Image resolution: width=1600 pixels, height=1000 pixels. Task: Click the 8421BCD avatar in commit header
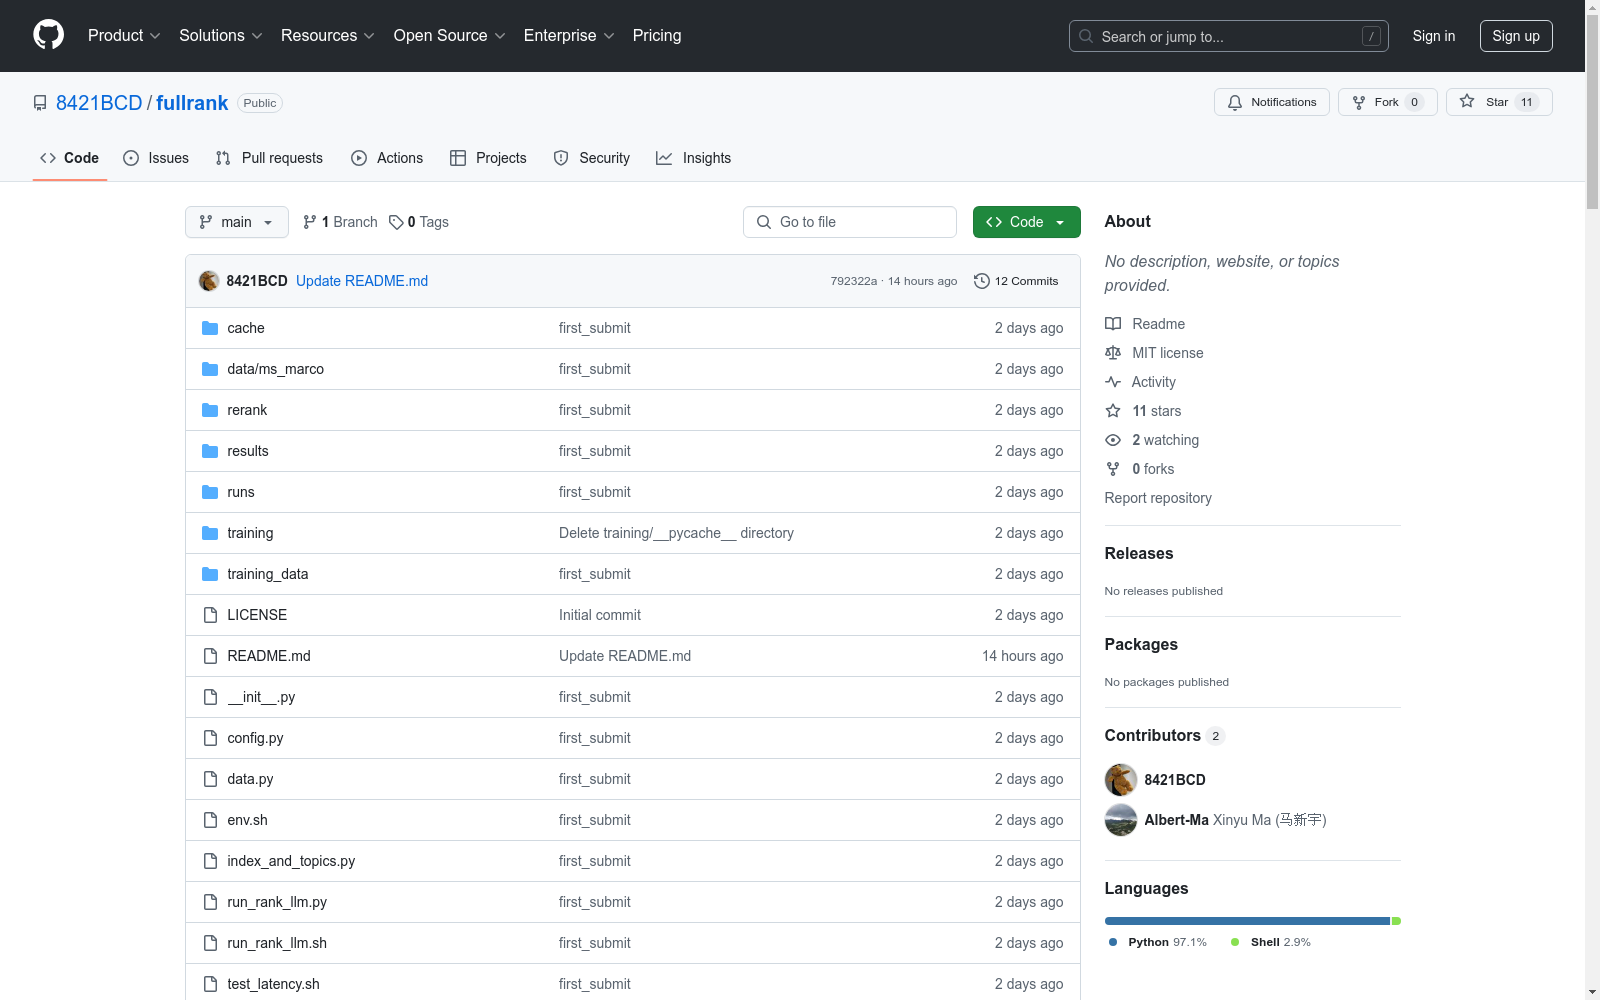pyautogui.click(x=209, y=281)
